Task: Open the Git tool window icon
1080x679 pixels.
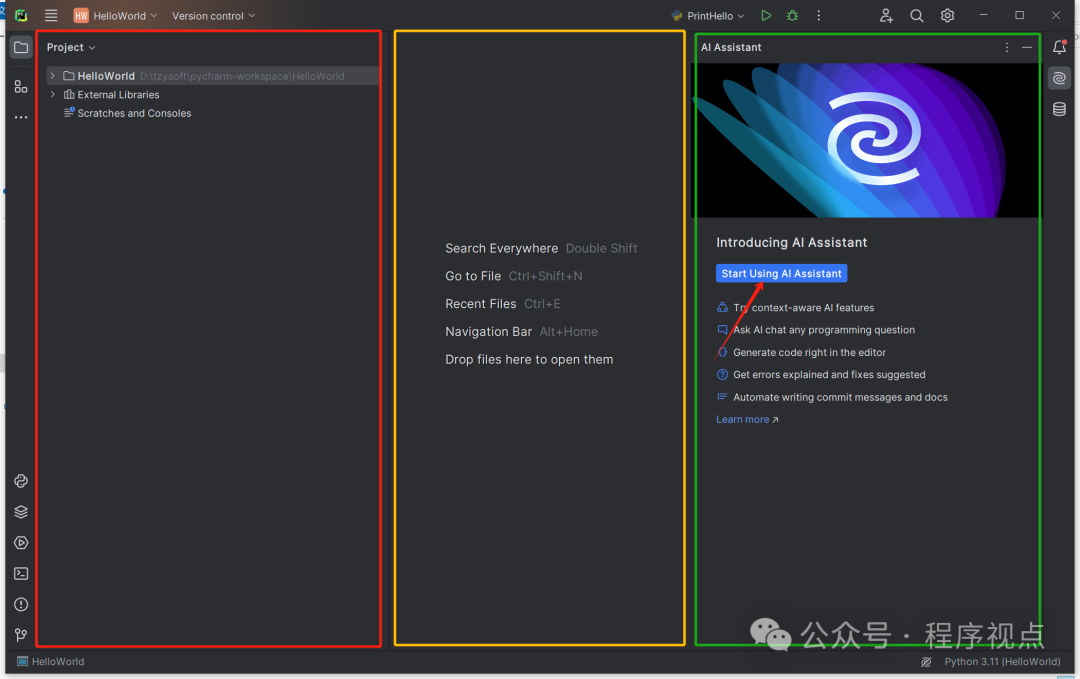Action: tap(21, 634)
